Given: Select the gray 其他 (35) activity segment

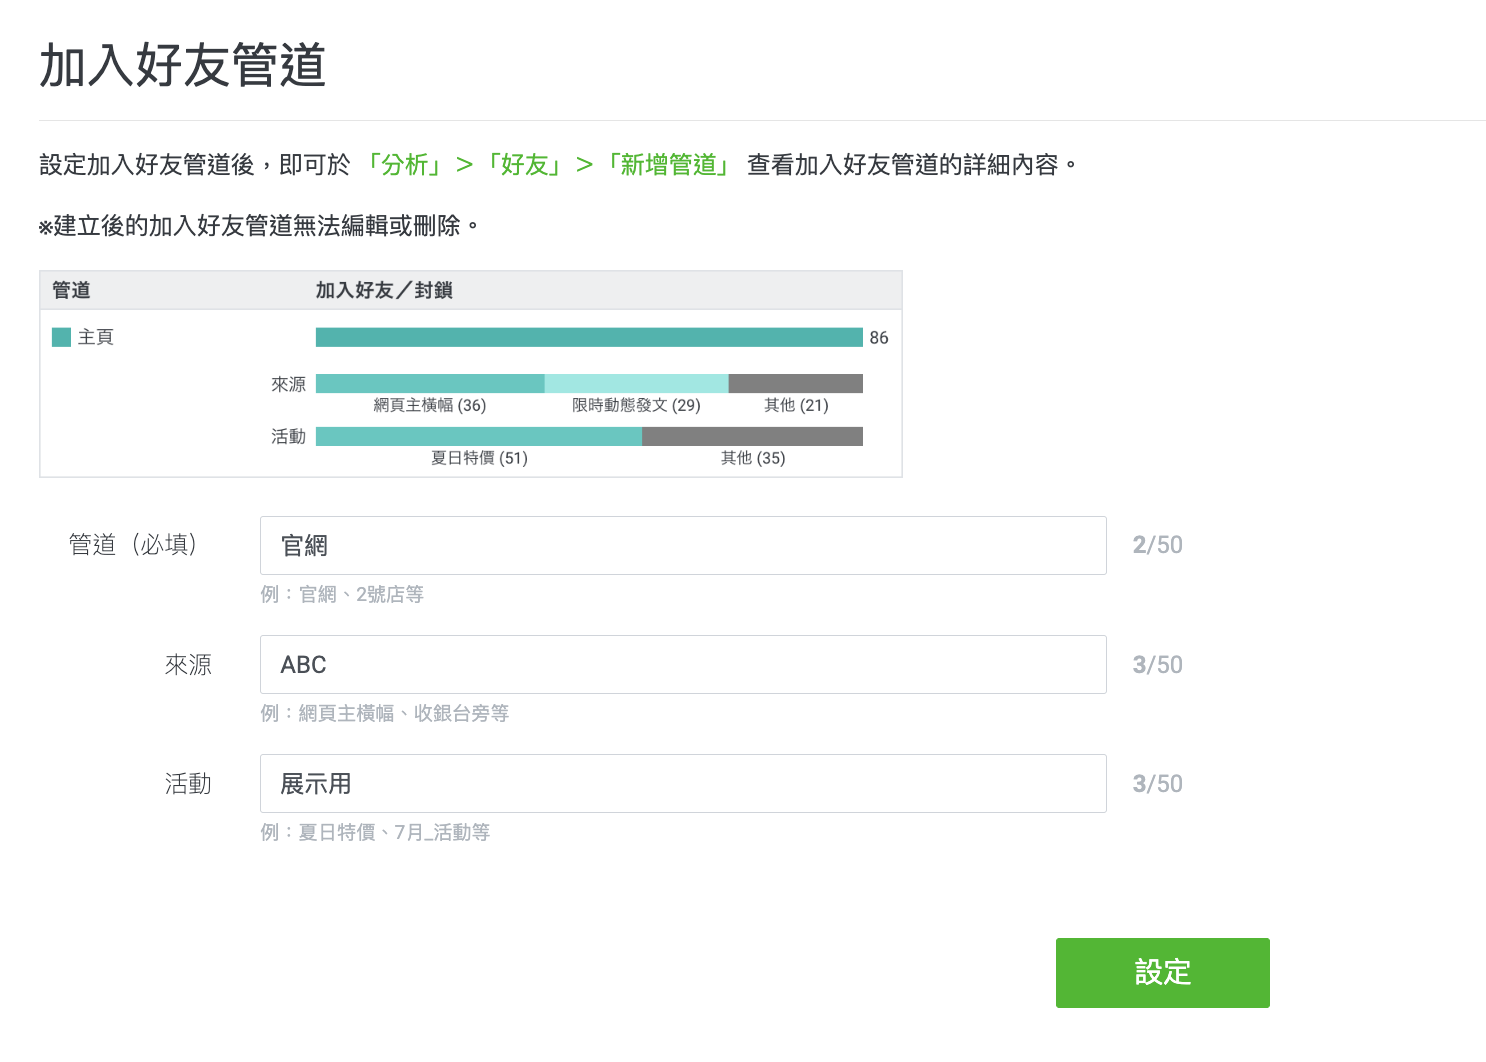Looking at the screenshot, I should tap(752, 436).
